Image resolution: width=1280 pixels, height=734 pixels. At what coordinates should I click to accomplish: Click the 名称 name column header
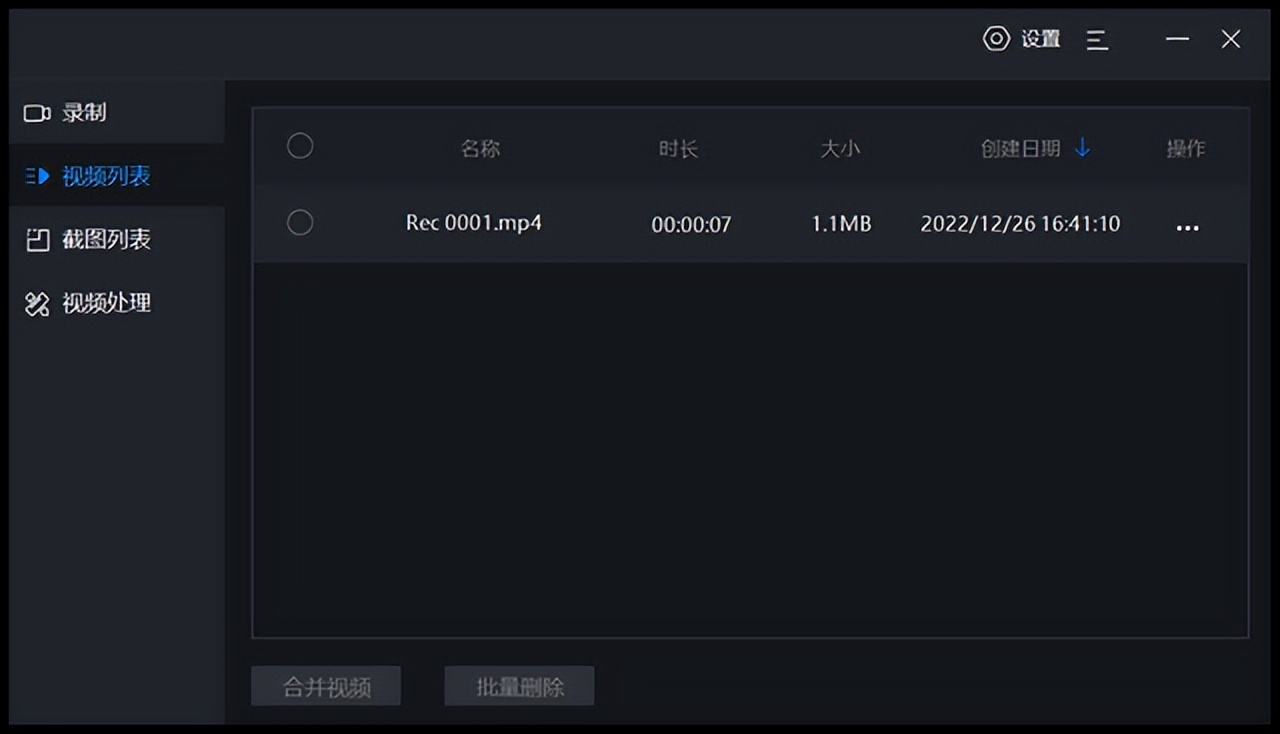click(479, 147)
